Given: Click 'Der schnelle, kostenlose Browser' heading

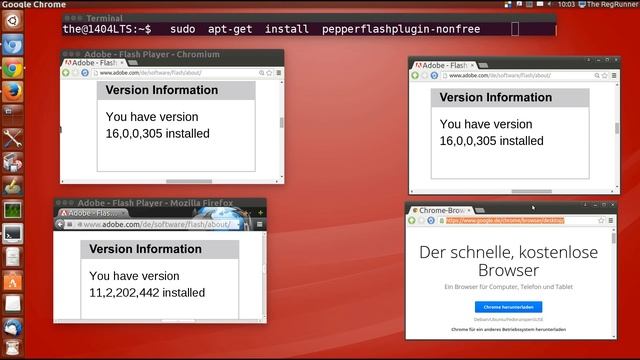Looking at the screenshot, I should (x=508, y=261).
